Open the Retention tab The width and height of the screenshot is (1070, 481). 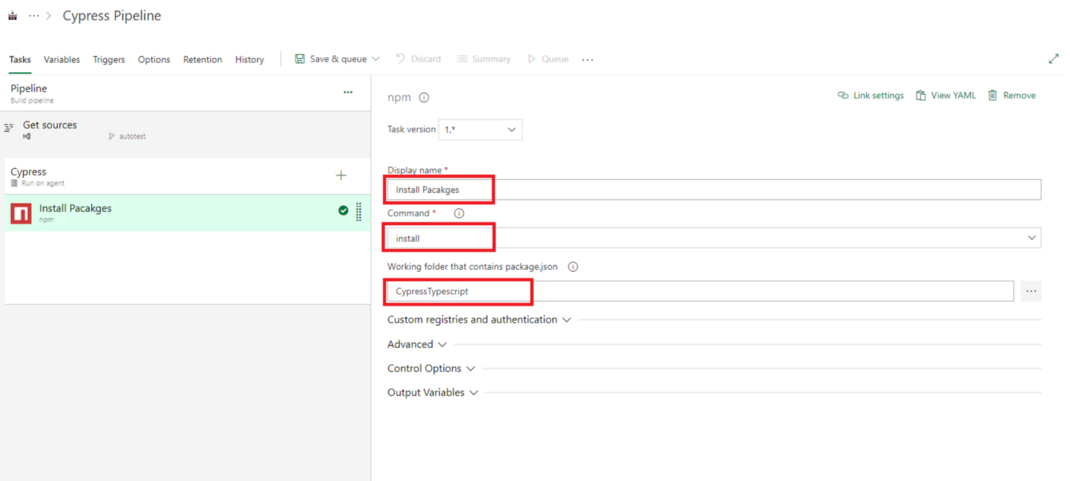coord(202,59)
